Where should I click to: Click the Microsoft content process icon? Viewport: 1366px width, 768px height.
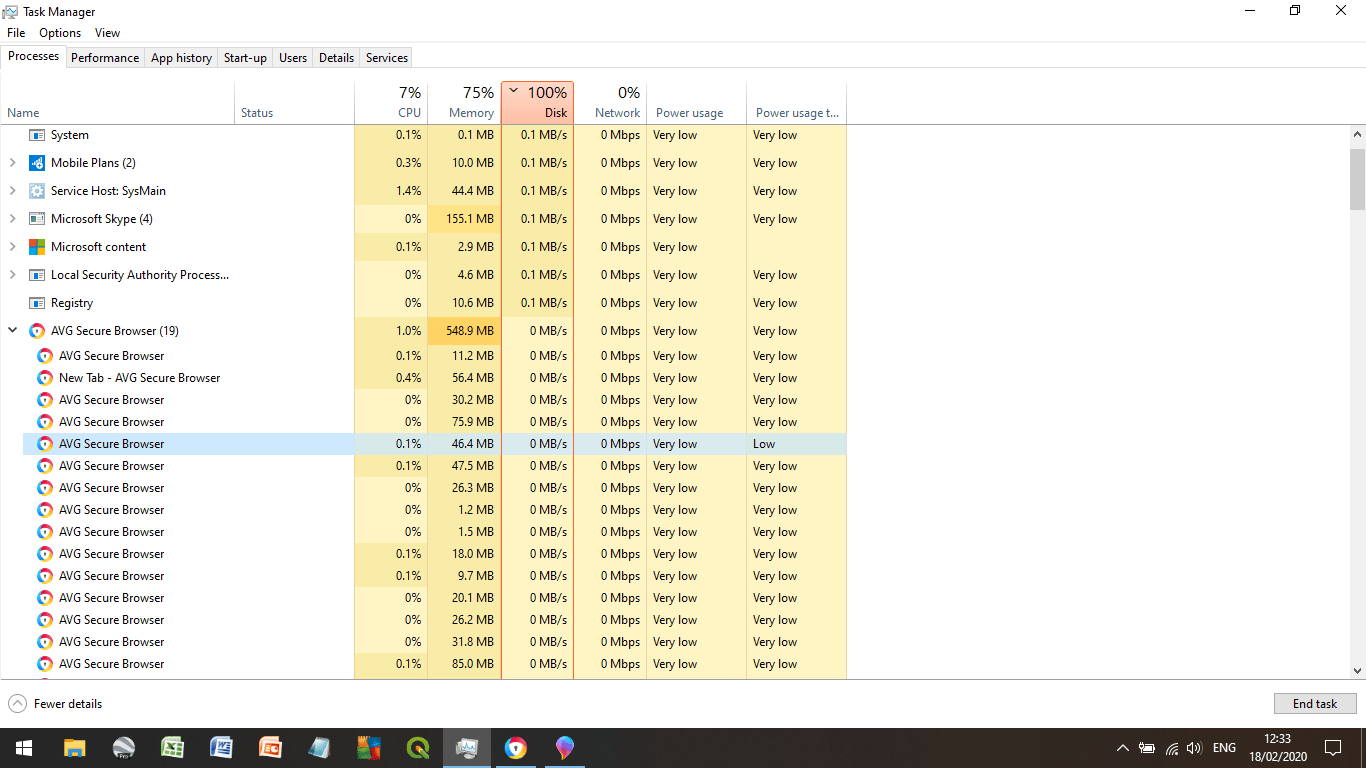(x=37, y=246)
